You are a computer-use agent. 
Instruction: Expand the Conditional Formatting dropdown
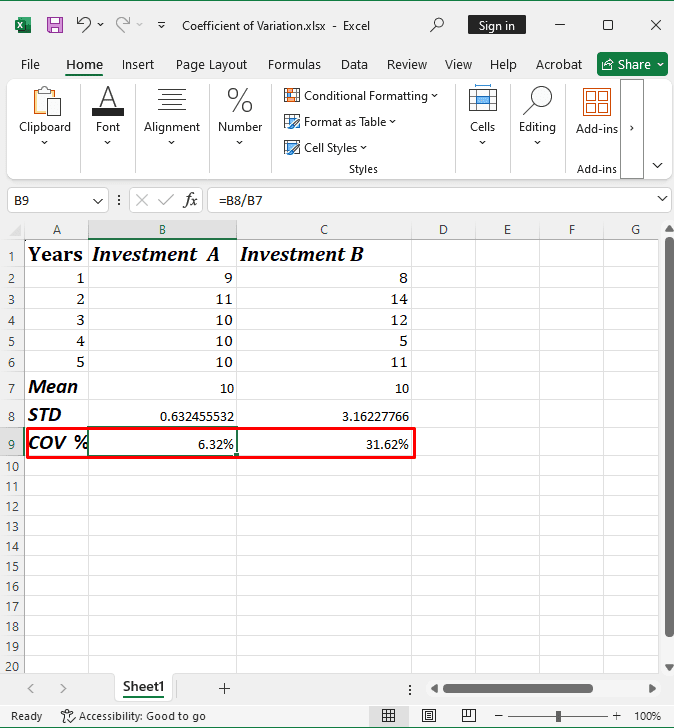362,96
